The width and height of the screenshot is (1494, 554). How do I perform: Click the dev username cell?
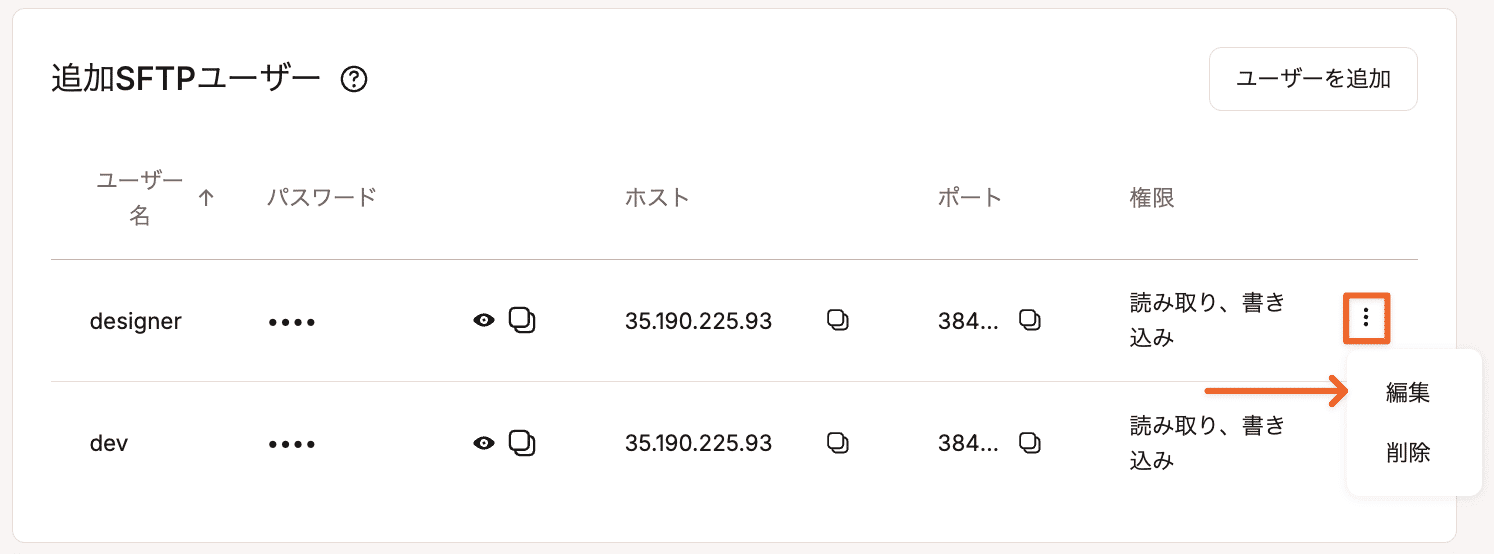[x=109, y=443]
